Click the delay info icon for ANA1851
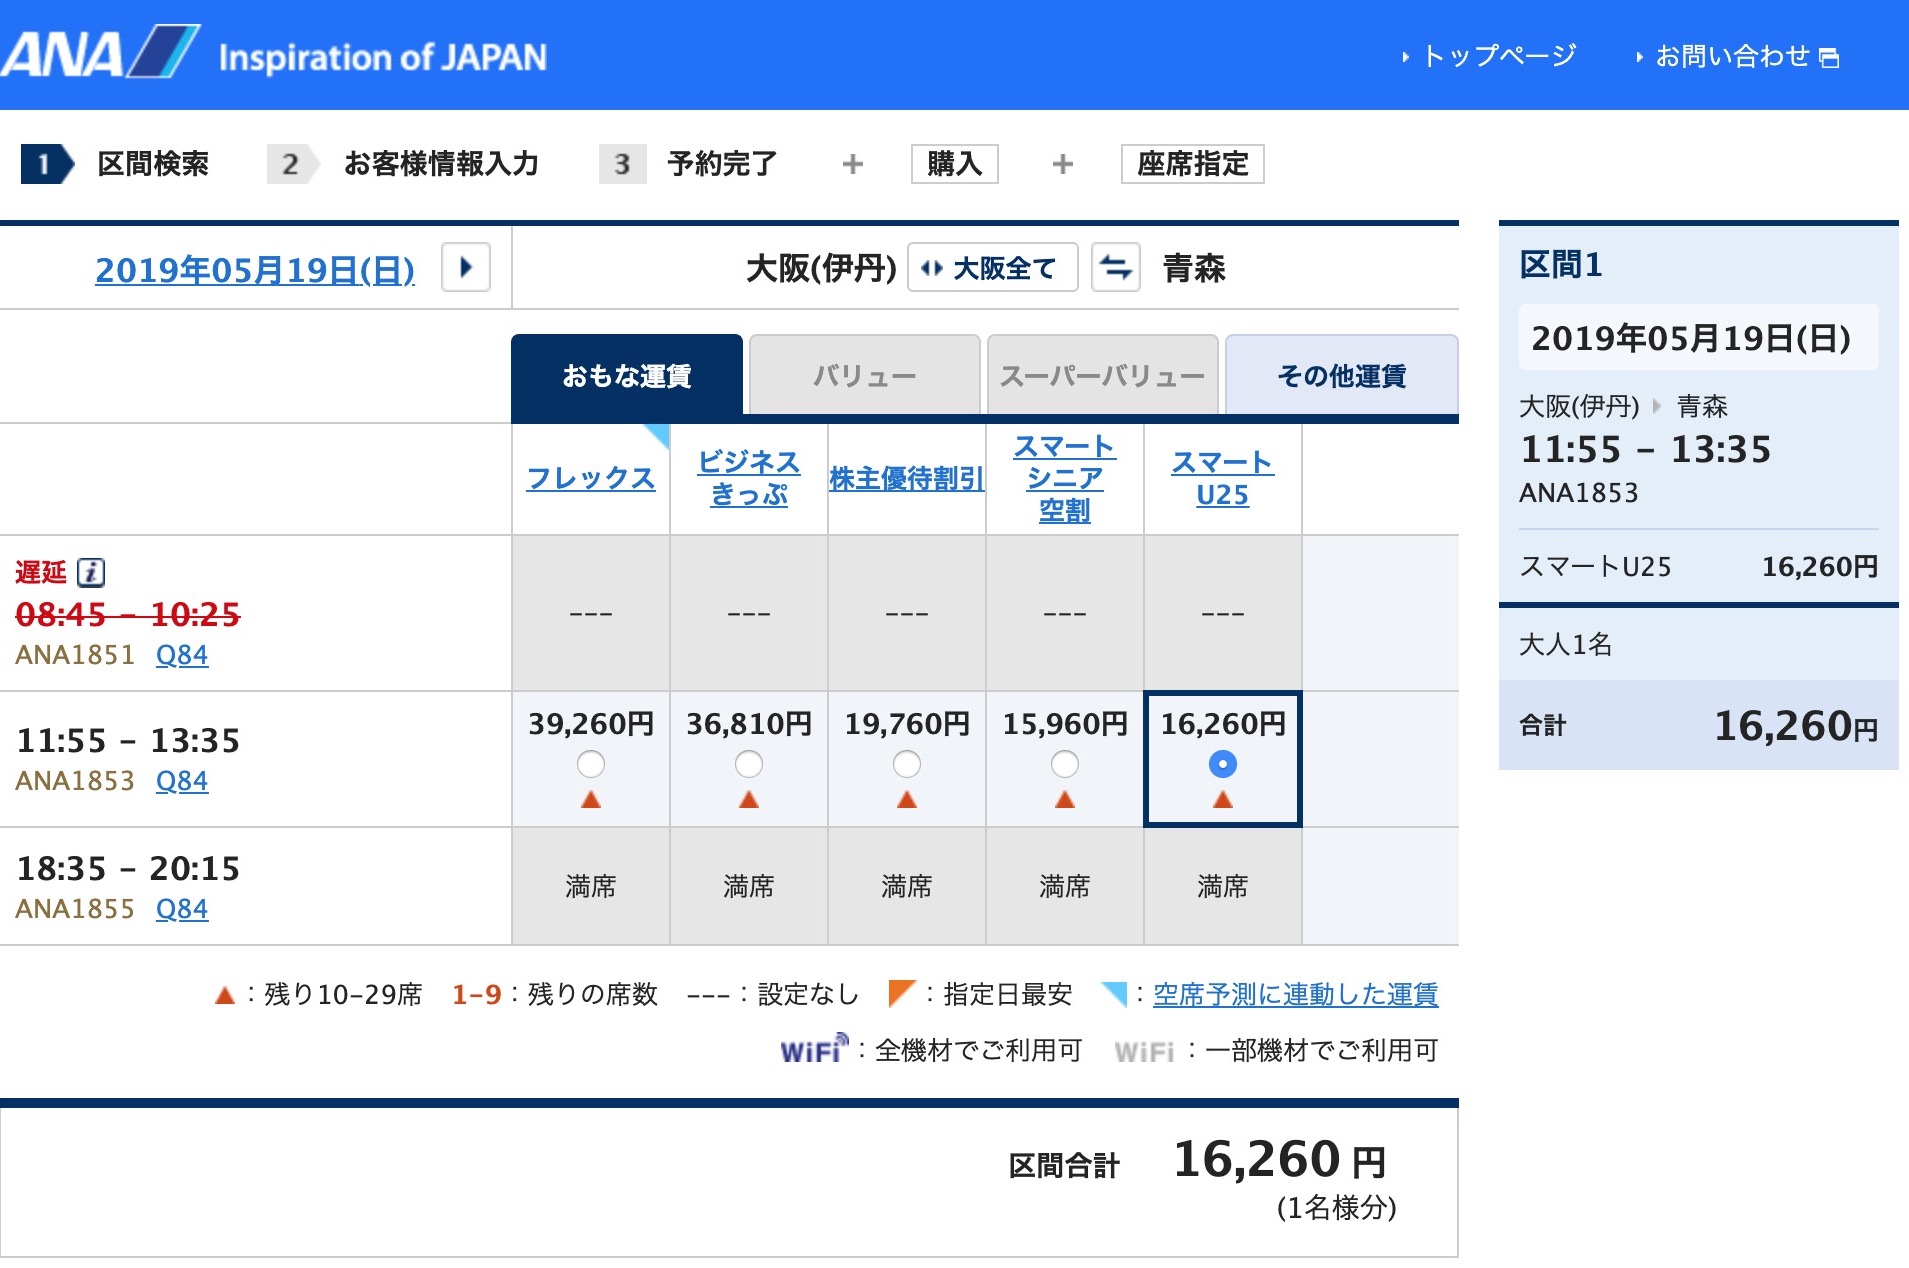The height and width of the screenshot is (1268, 1909). tap(91, 572)
